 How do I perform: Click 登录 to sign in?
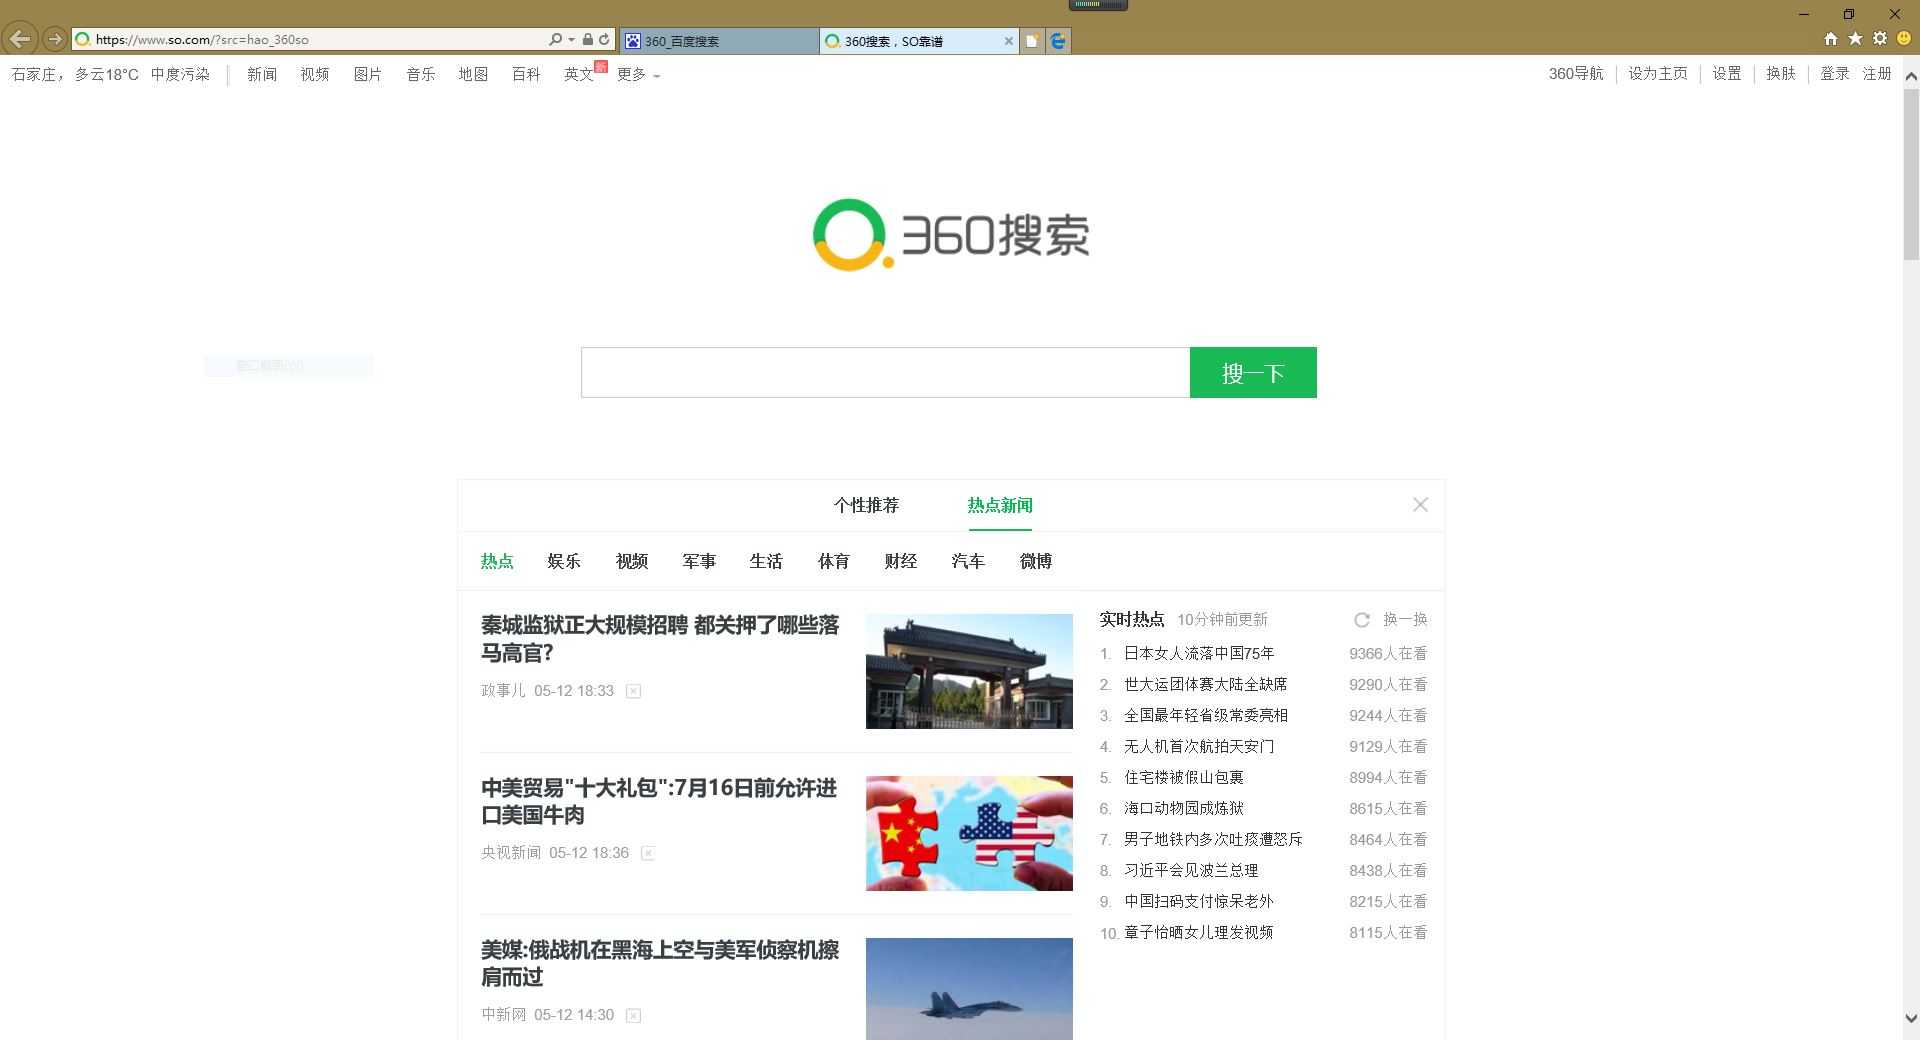tap(1835, 73)
